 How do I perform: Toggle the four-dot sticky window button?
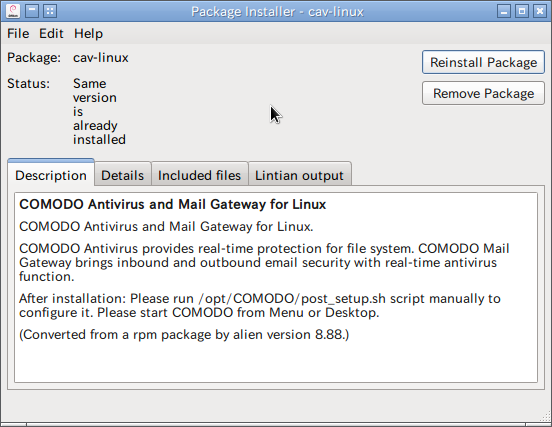[x=50, y=11]
